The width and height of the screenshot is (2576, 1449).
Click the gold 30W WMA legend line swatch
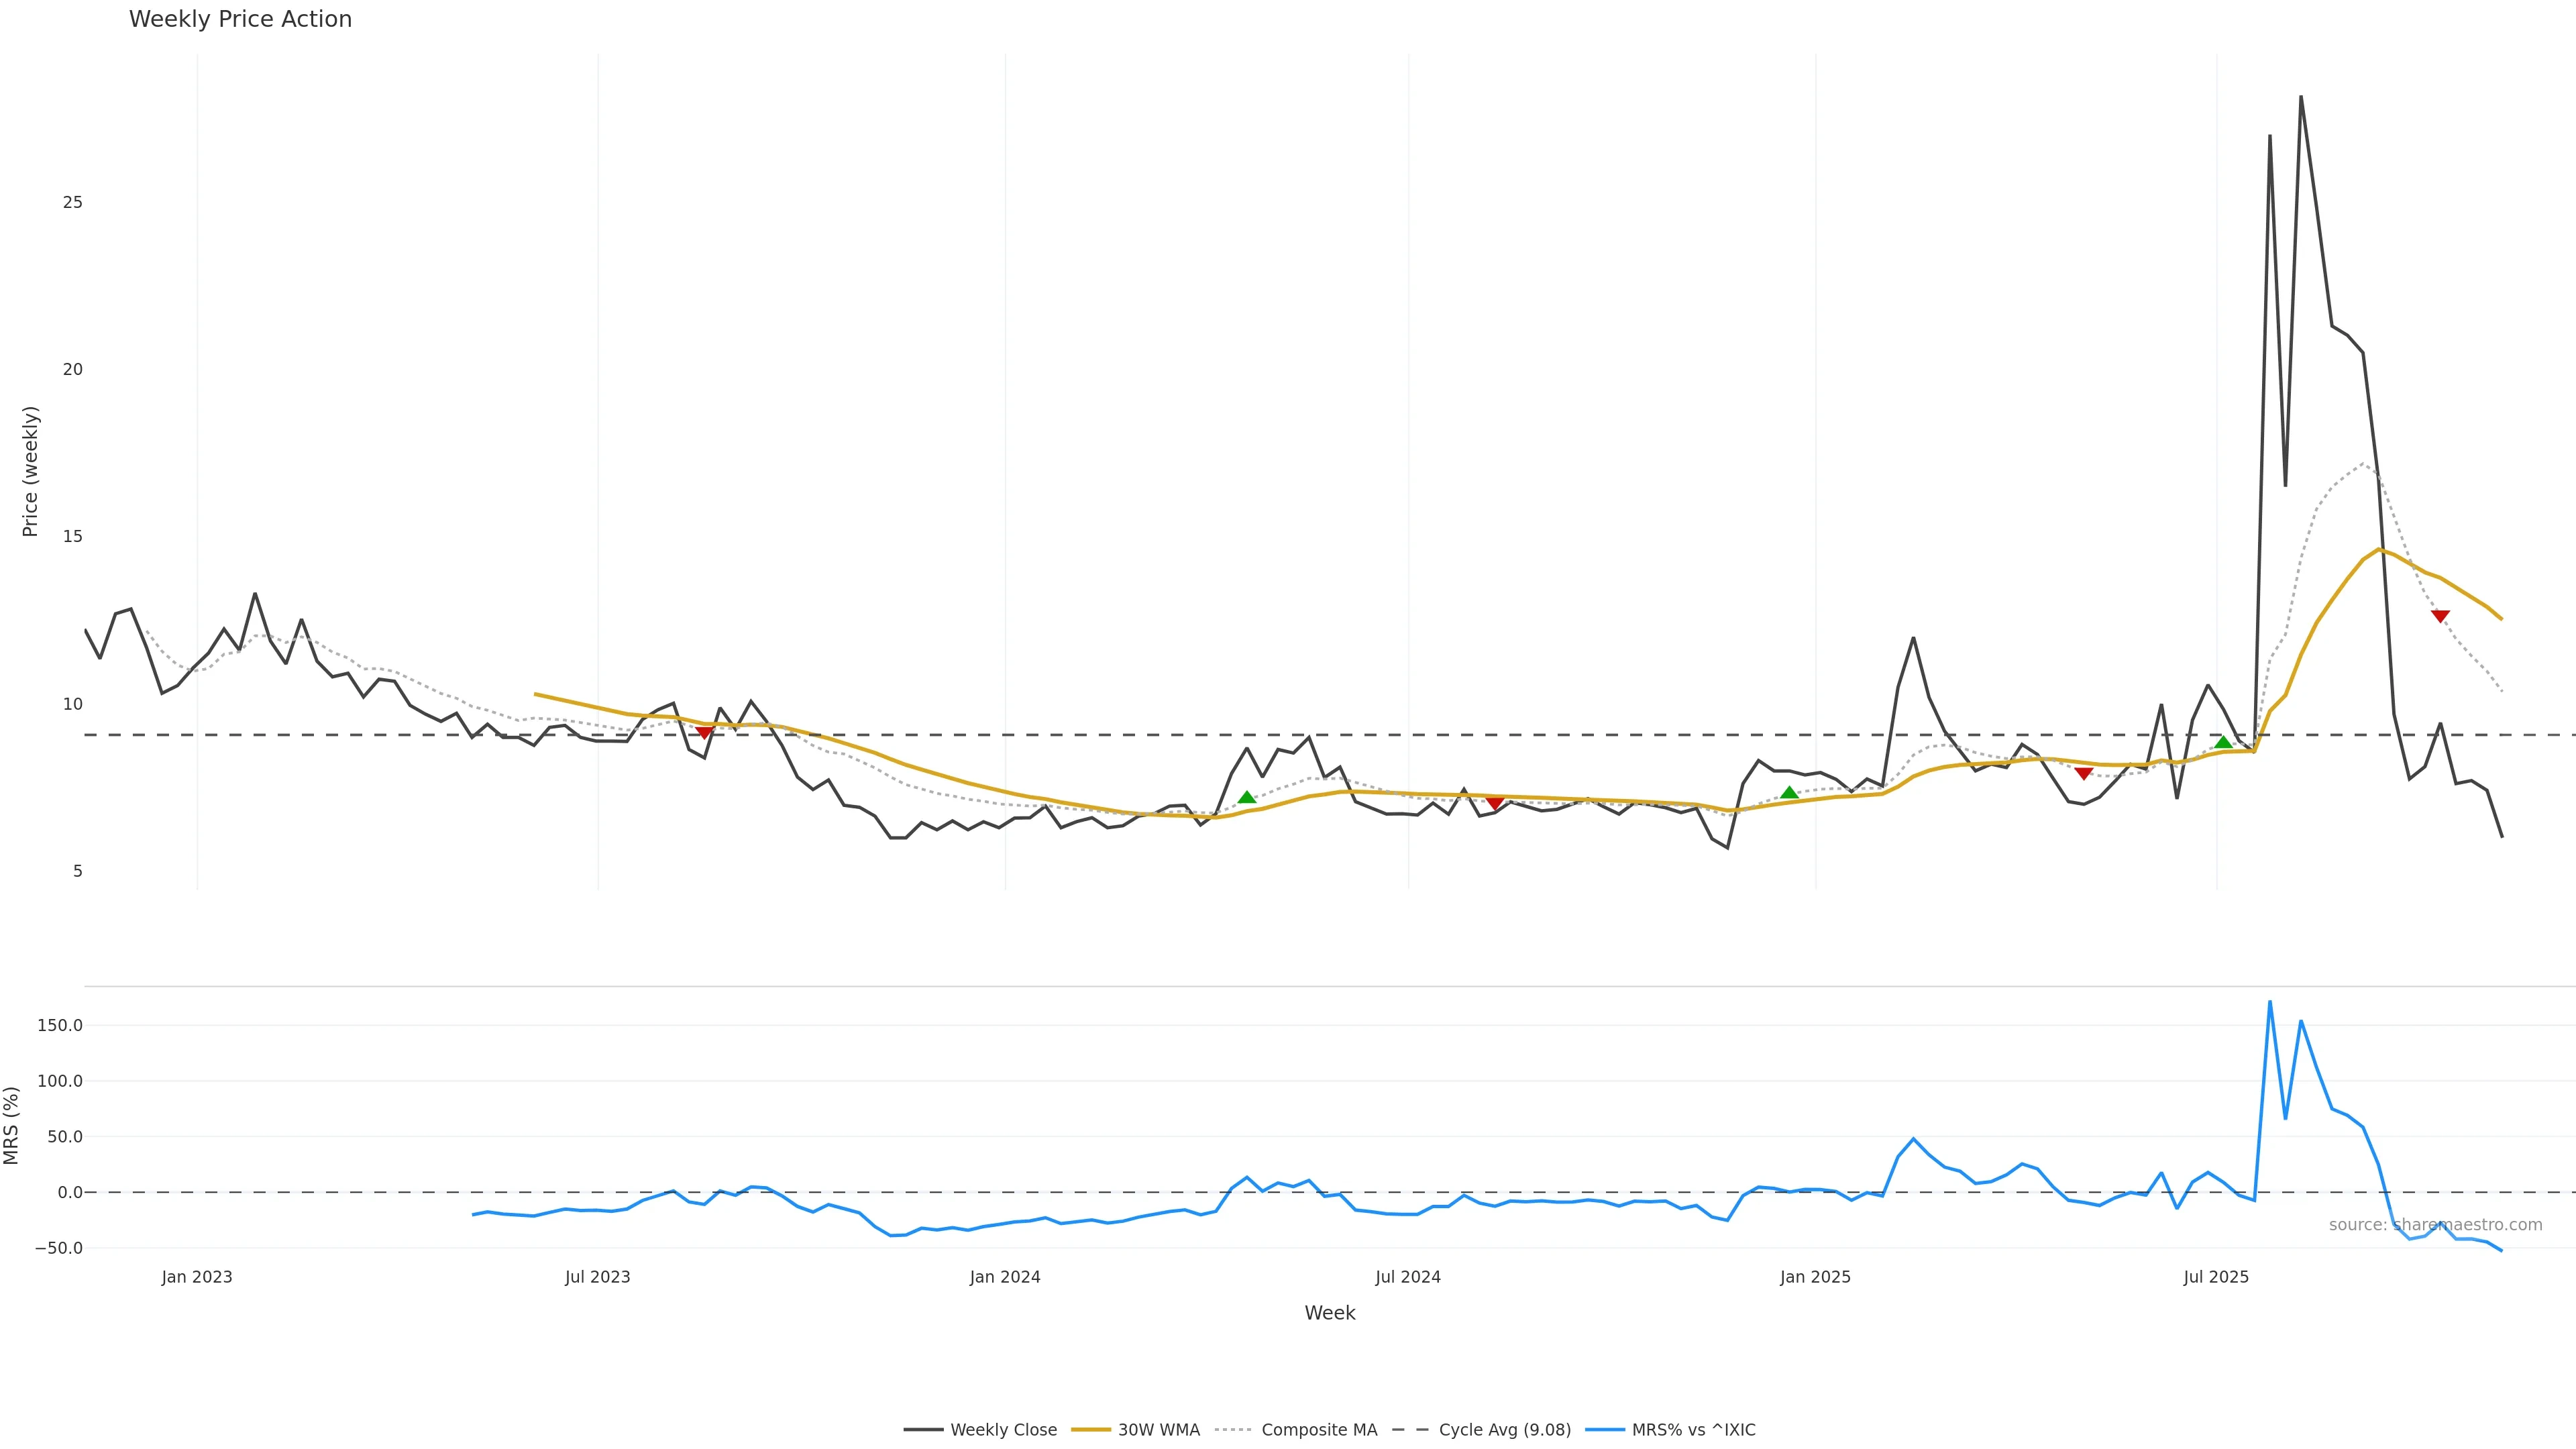(1091, 1430)
